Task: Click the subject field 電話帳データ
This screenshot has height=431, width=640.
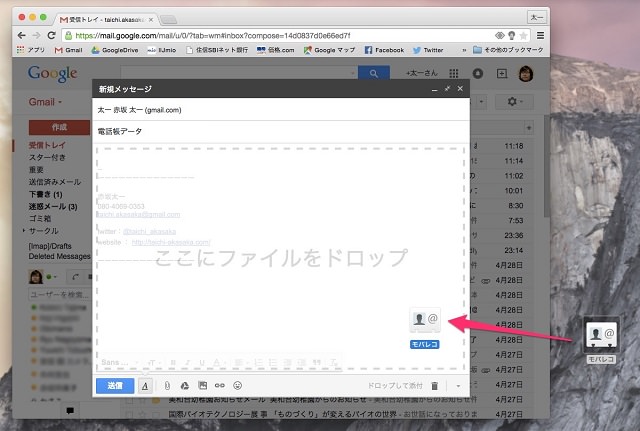Action: 281,131
